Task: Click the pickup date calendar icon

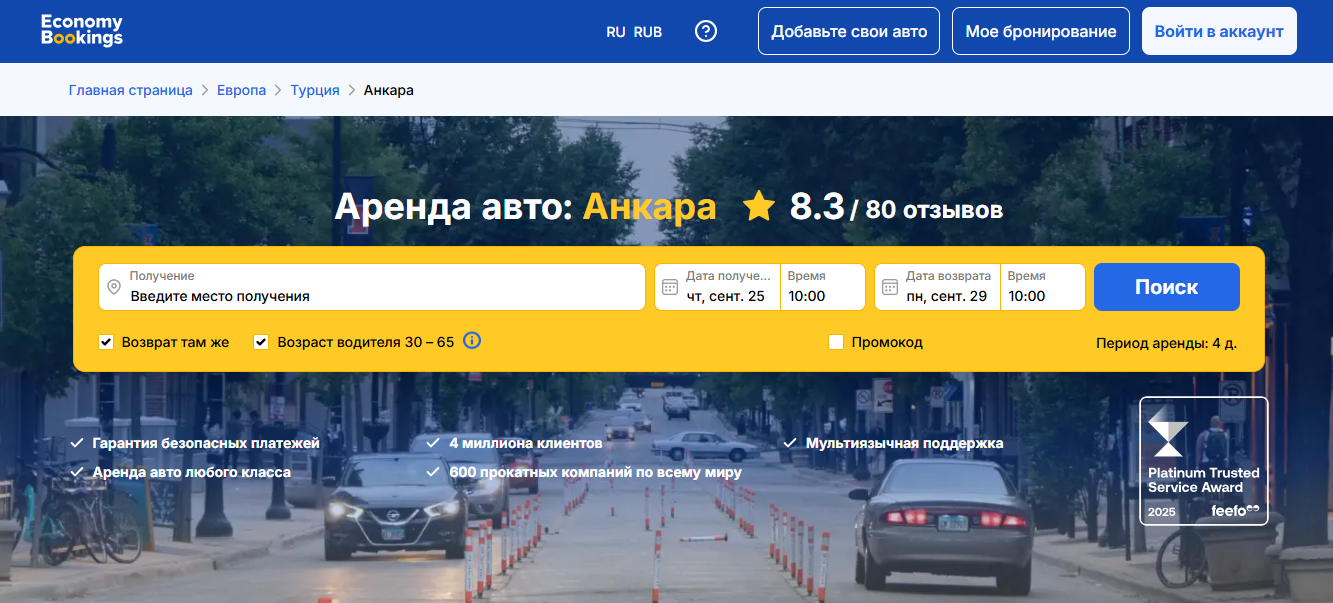Action: 670,288
